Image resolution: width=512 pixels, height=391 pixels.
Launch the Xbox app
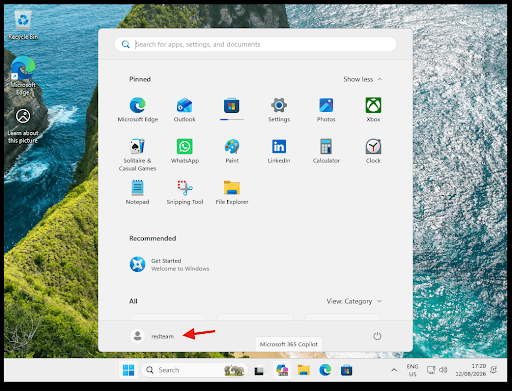373,110
